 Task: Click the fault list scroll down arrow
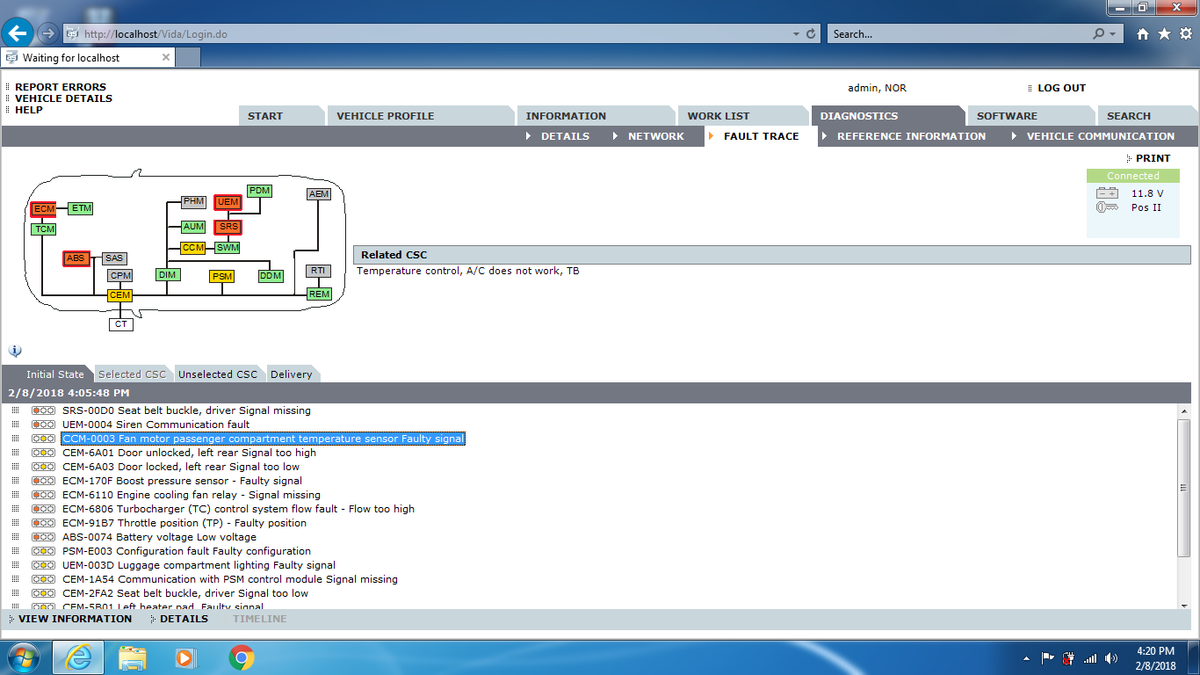pyautogui.click(x=1184, y=603)
